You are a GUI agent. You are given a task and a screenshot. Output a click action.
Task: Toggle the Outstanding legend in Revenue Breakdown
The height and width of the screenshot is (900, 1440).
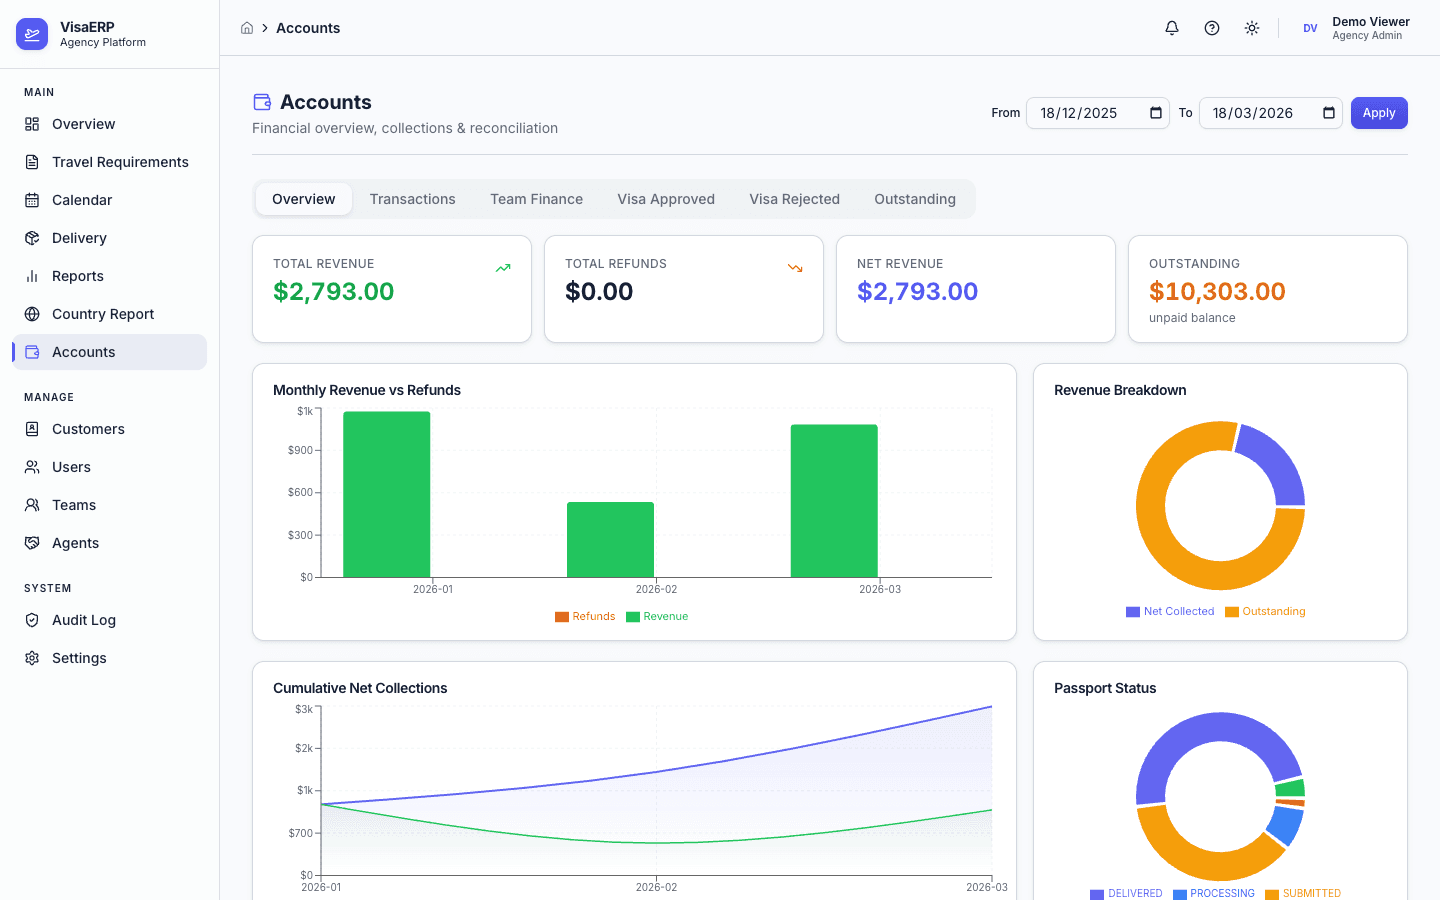coord(1265,611)
